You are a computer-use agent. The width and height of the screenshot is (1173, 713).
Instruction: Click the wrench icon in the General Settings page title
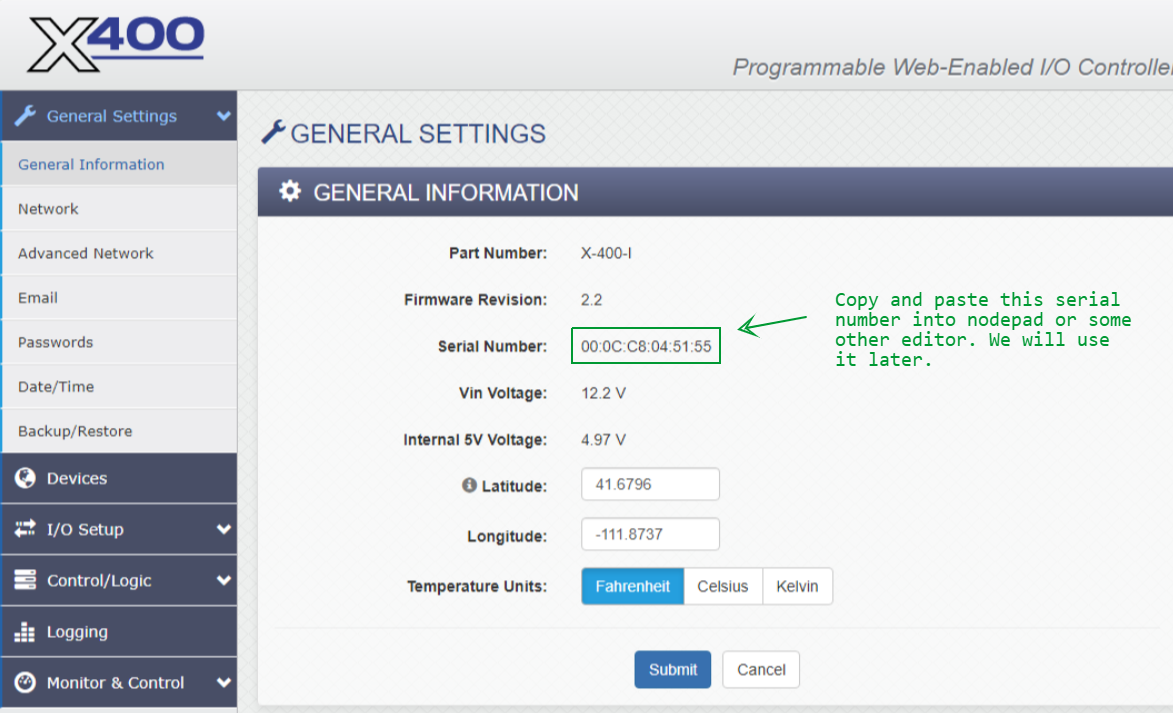pyautogui.click(x=276, y=131)
